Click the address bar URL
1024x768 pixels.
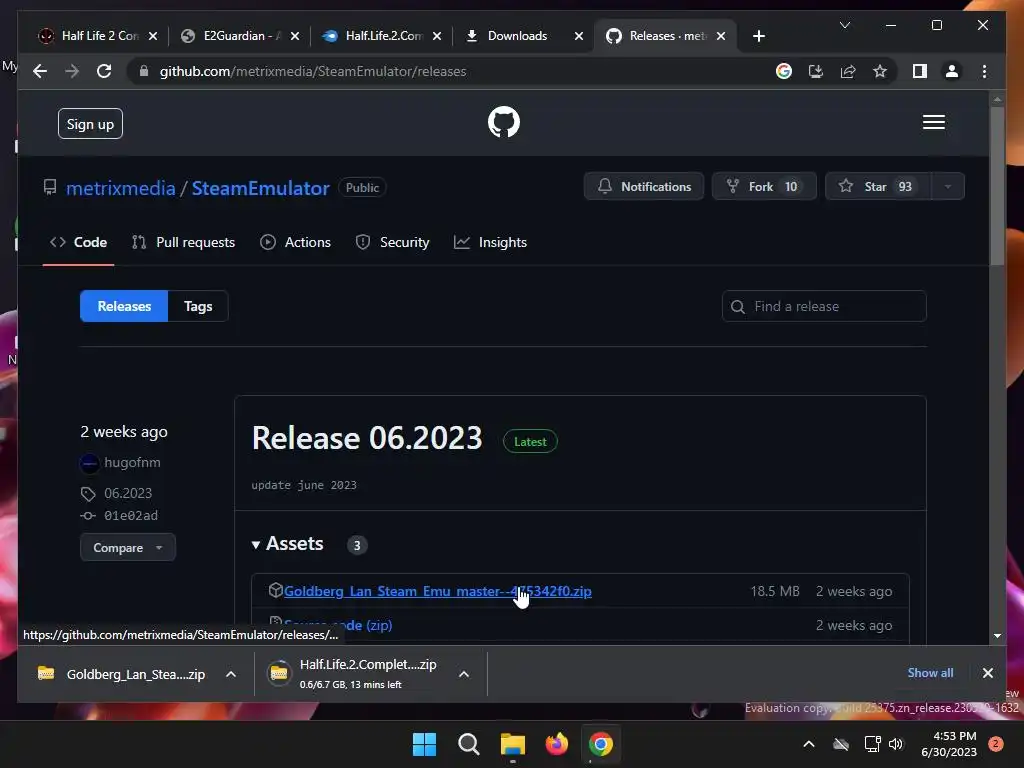point(313,71)
